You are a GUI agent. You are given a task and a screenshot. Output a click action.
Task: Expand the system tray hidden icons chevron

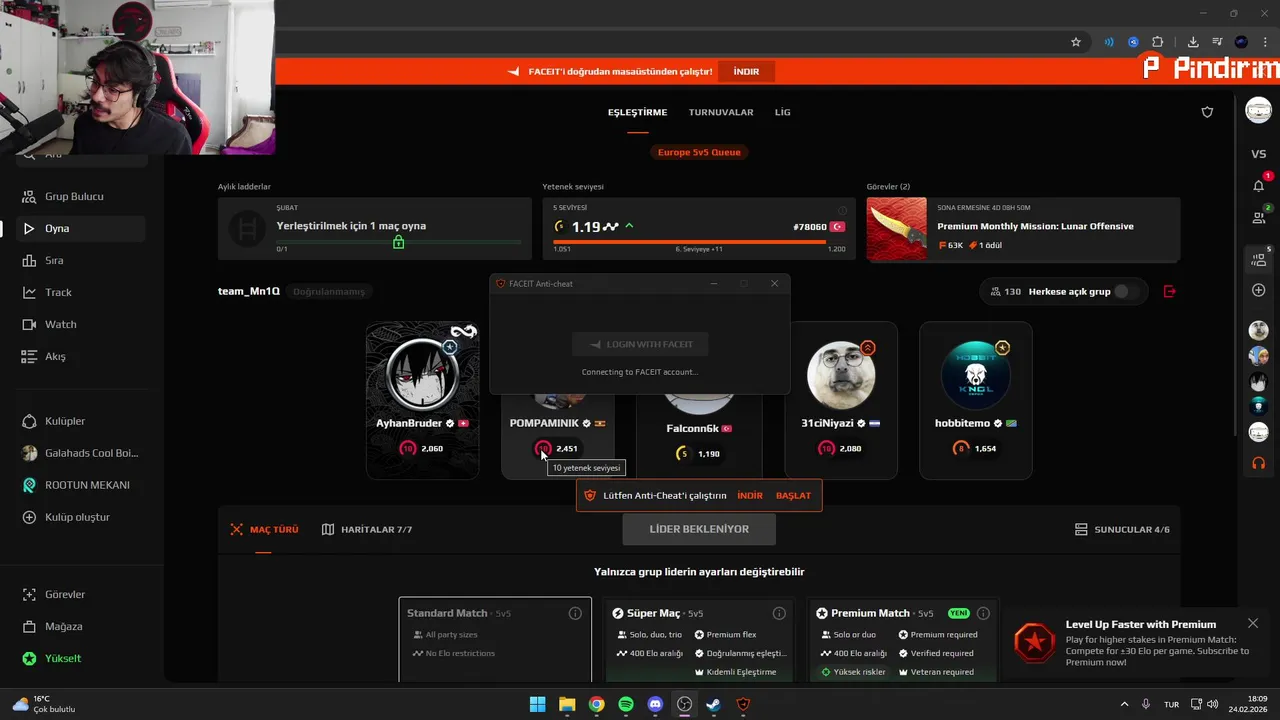coord(1124,704)
